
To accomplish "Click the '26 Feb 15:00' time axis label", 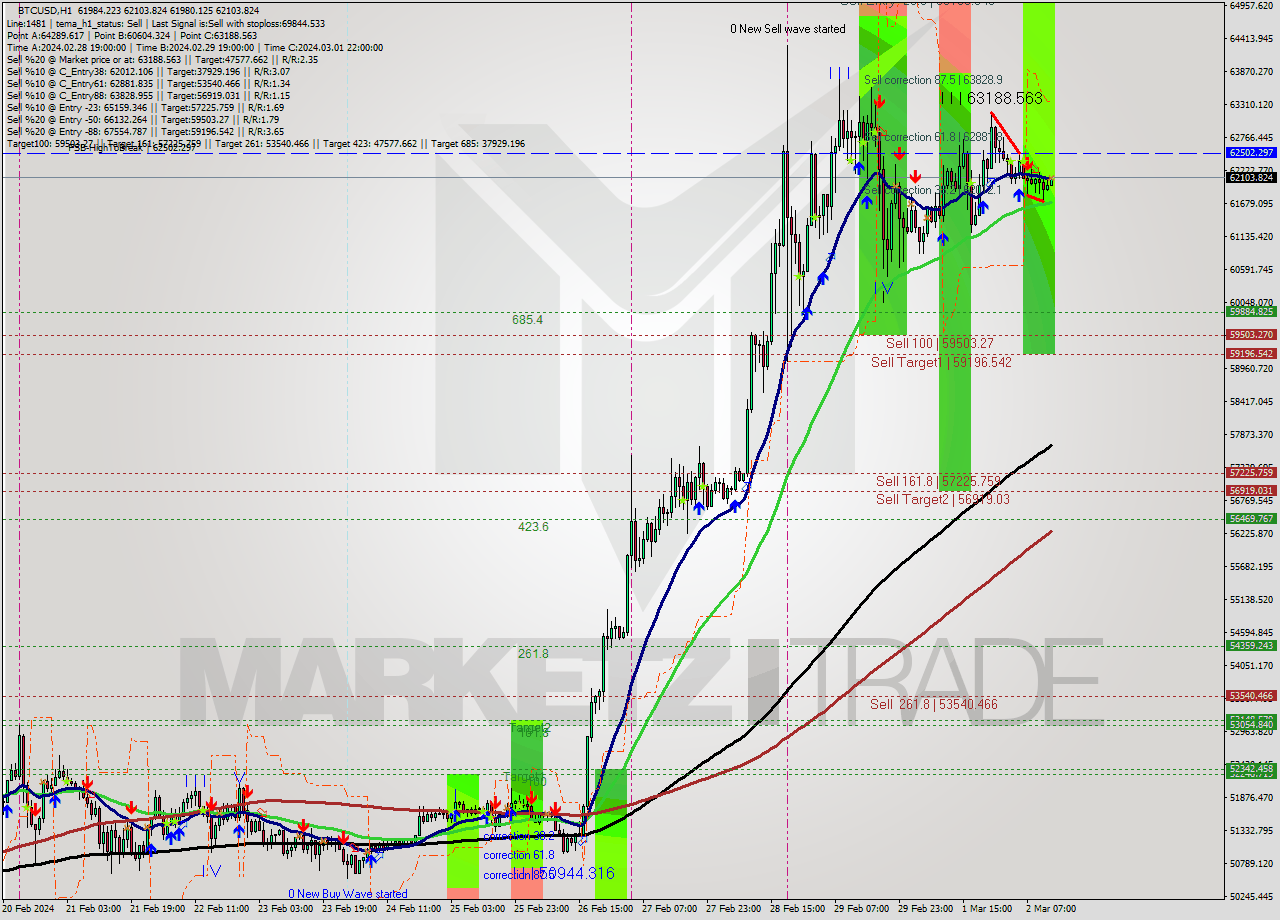I will click(x=604, y=909).
